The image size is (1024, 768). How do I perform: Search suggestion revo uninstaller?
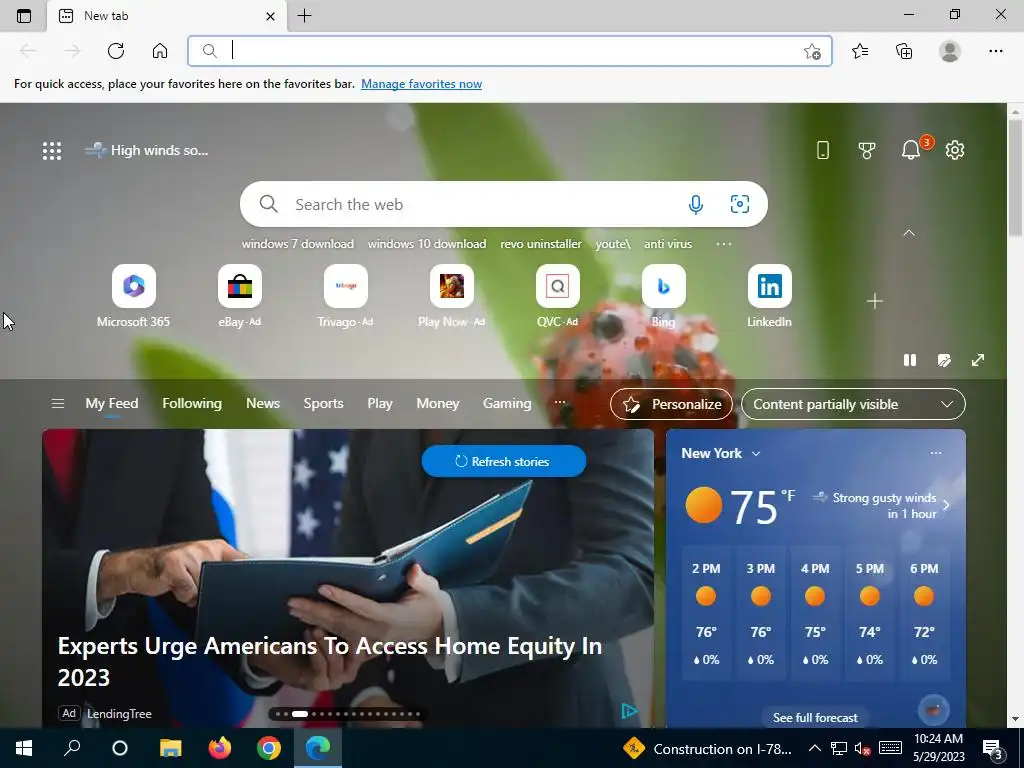(x=541, y=244)
